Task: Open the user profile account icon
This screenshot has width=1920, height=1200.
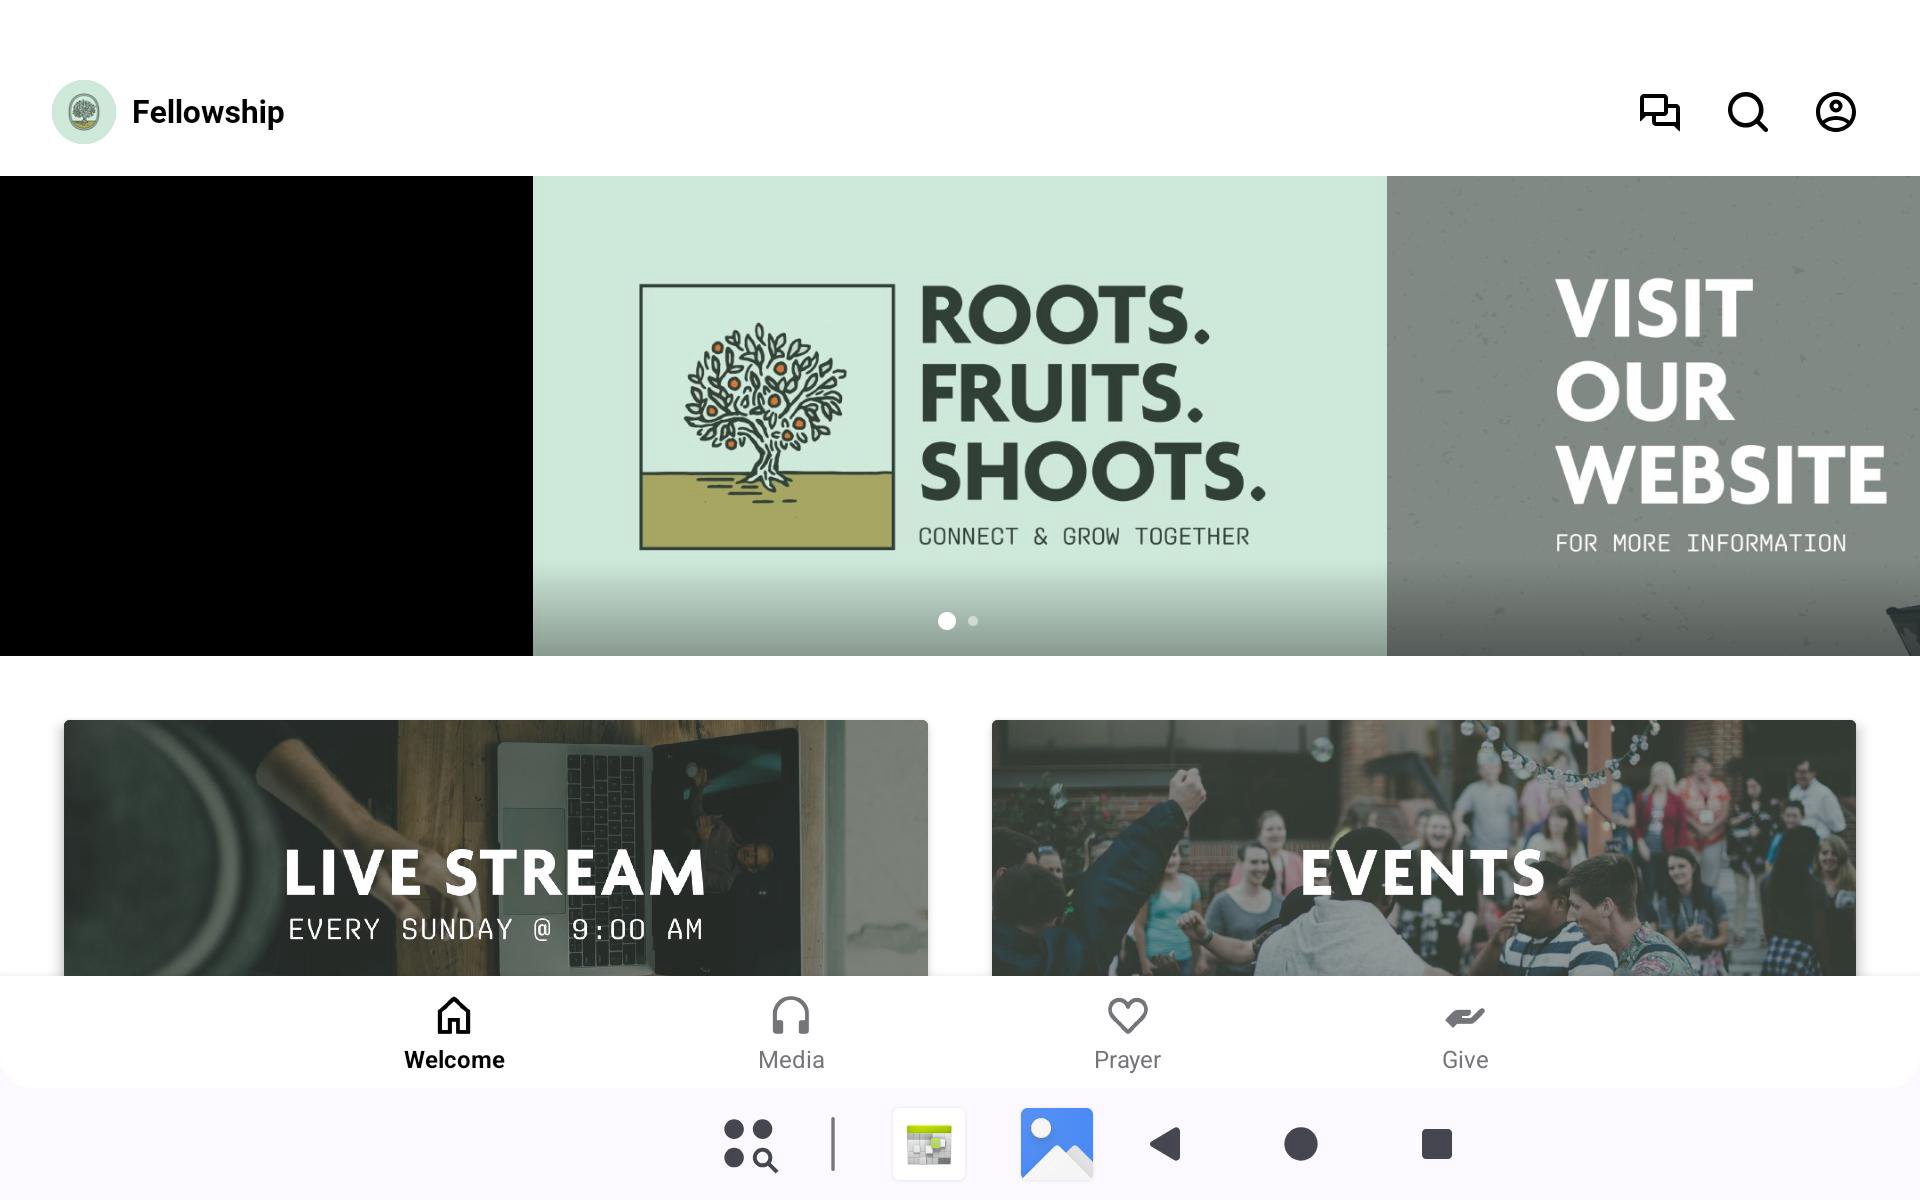Action: 1835,112
